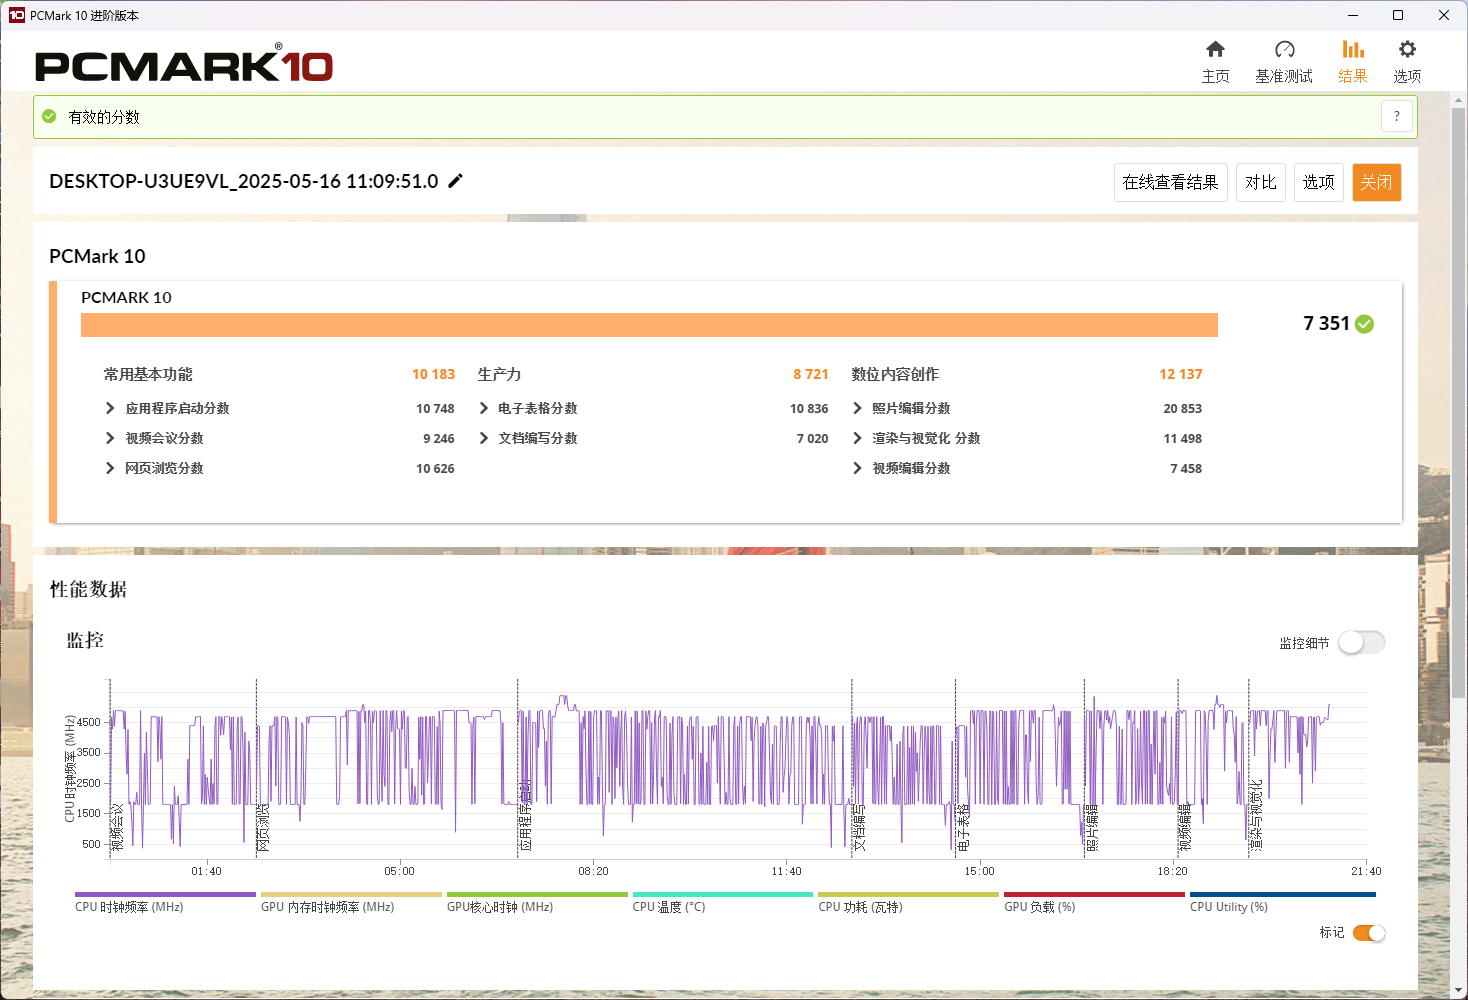Expand 电子表格分数 row

[x=484, y=408]
